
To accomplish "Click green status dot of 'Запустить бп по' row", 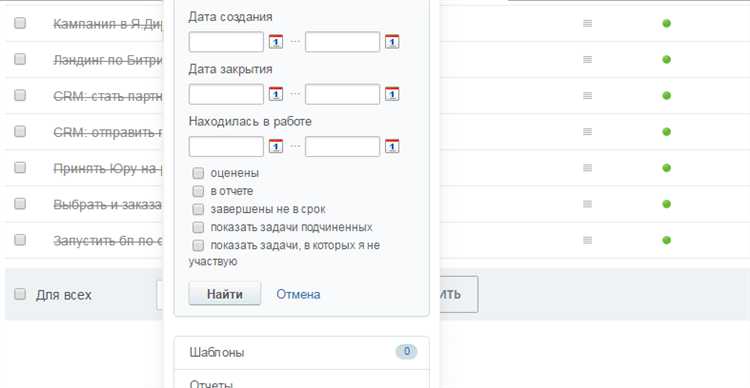I will pyautogui.click(x=666, y=240).
